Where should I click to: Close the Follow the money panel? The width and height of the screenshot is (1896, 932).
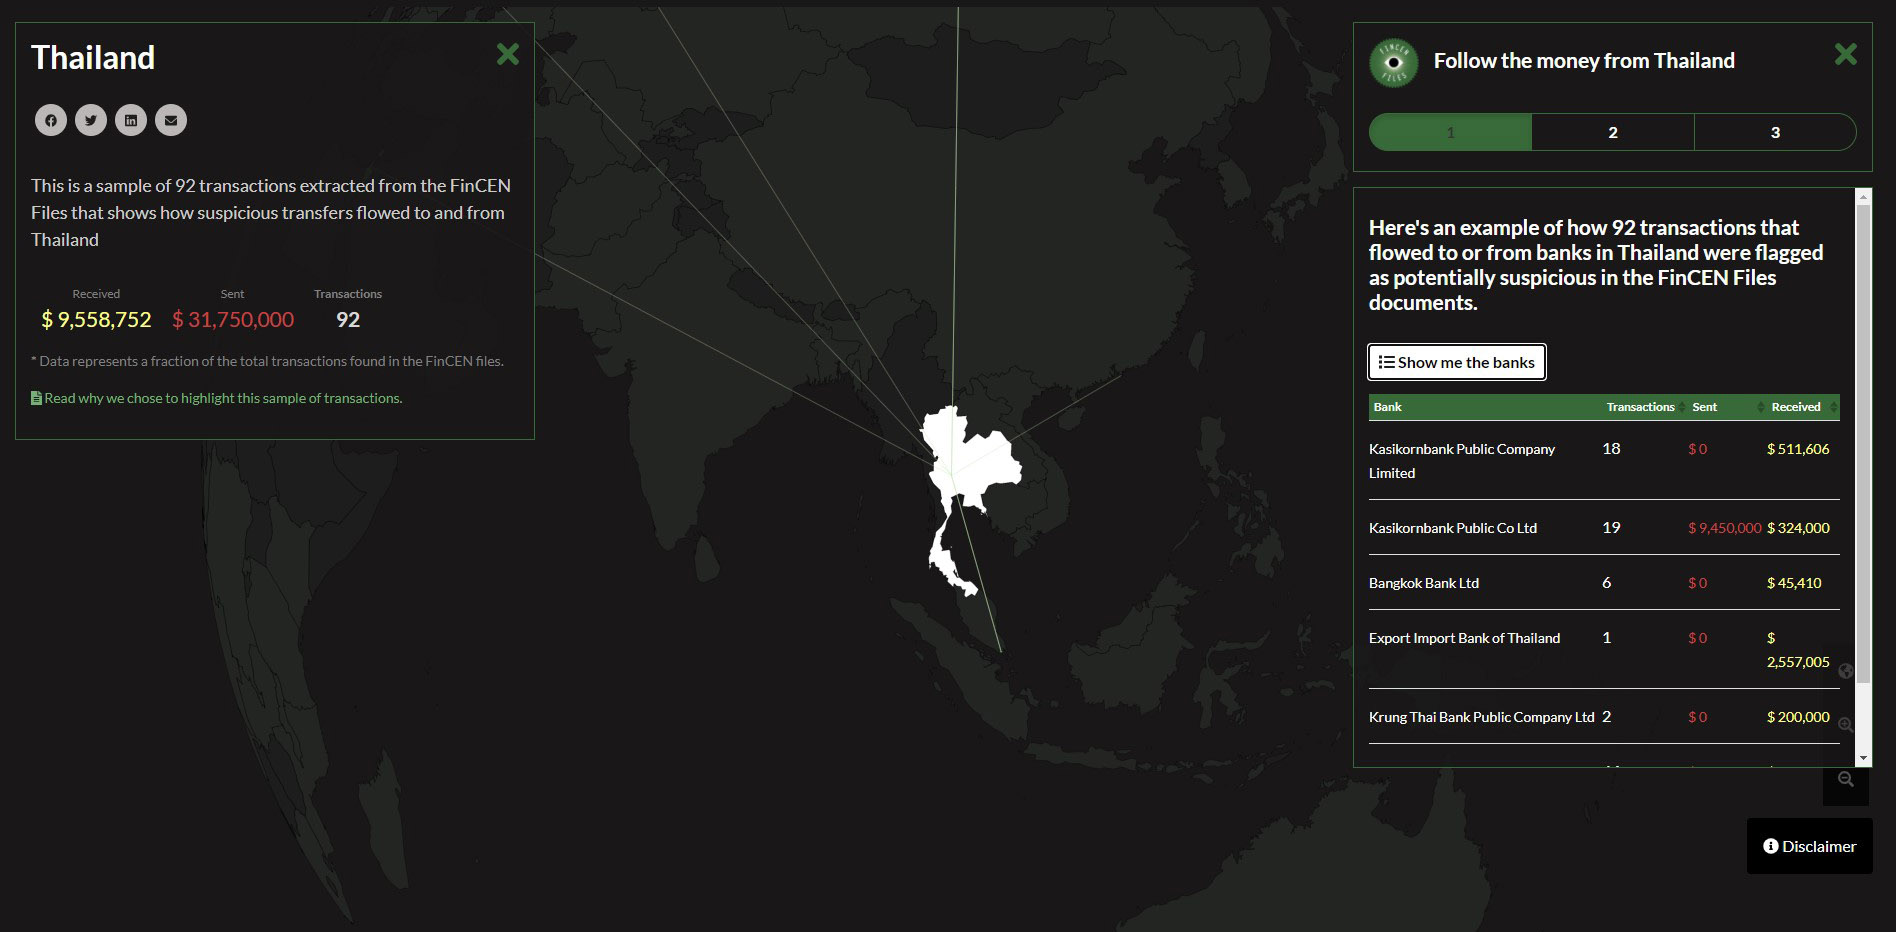(x=1845, y=54)
